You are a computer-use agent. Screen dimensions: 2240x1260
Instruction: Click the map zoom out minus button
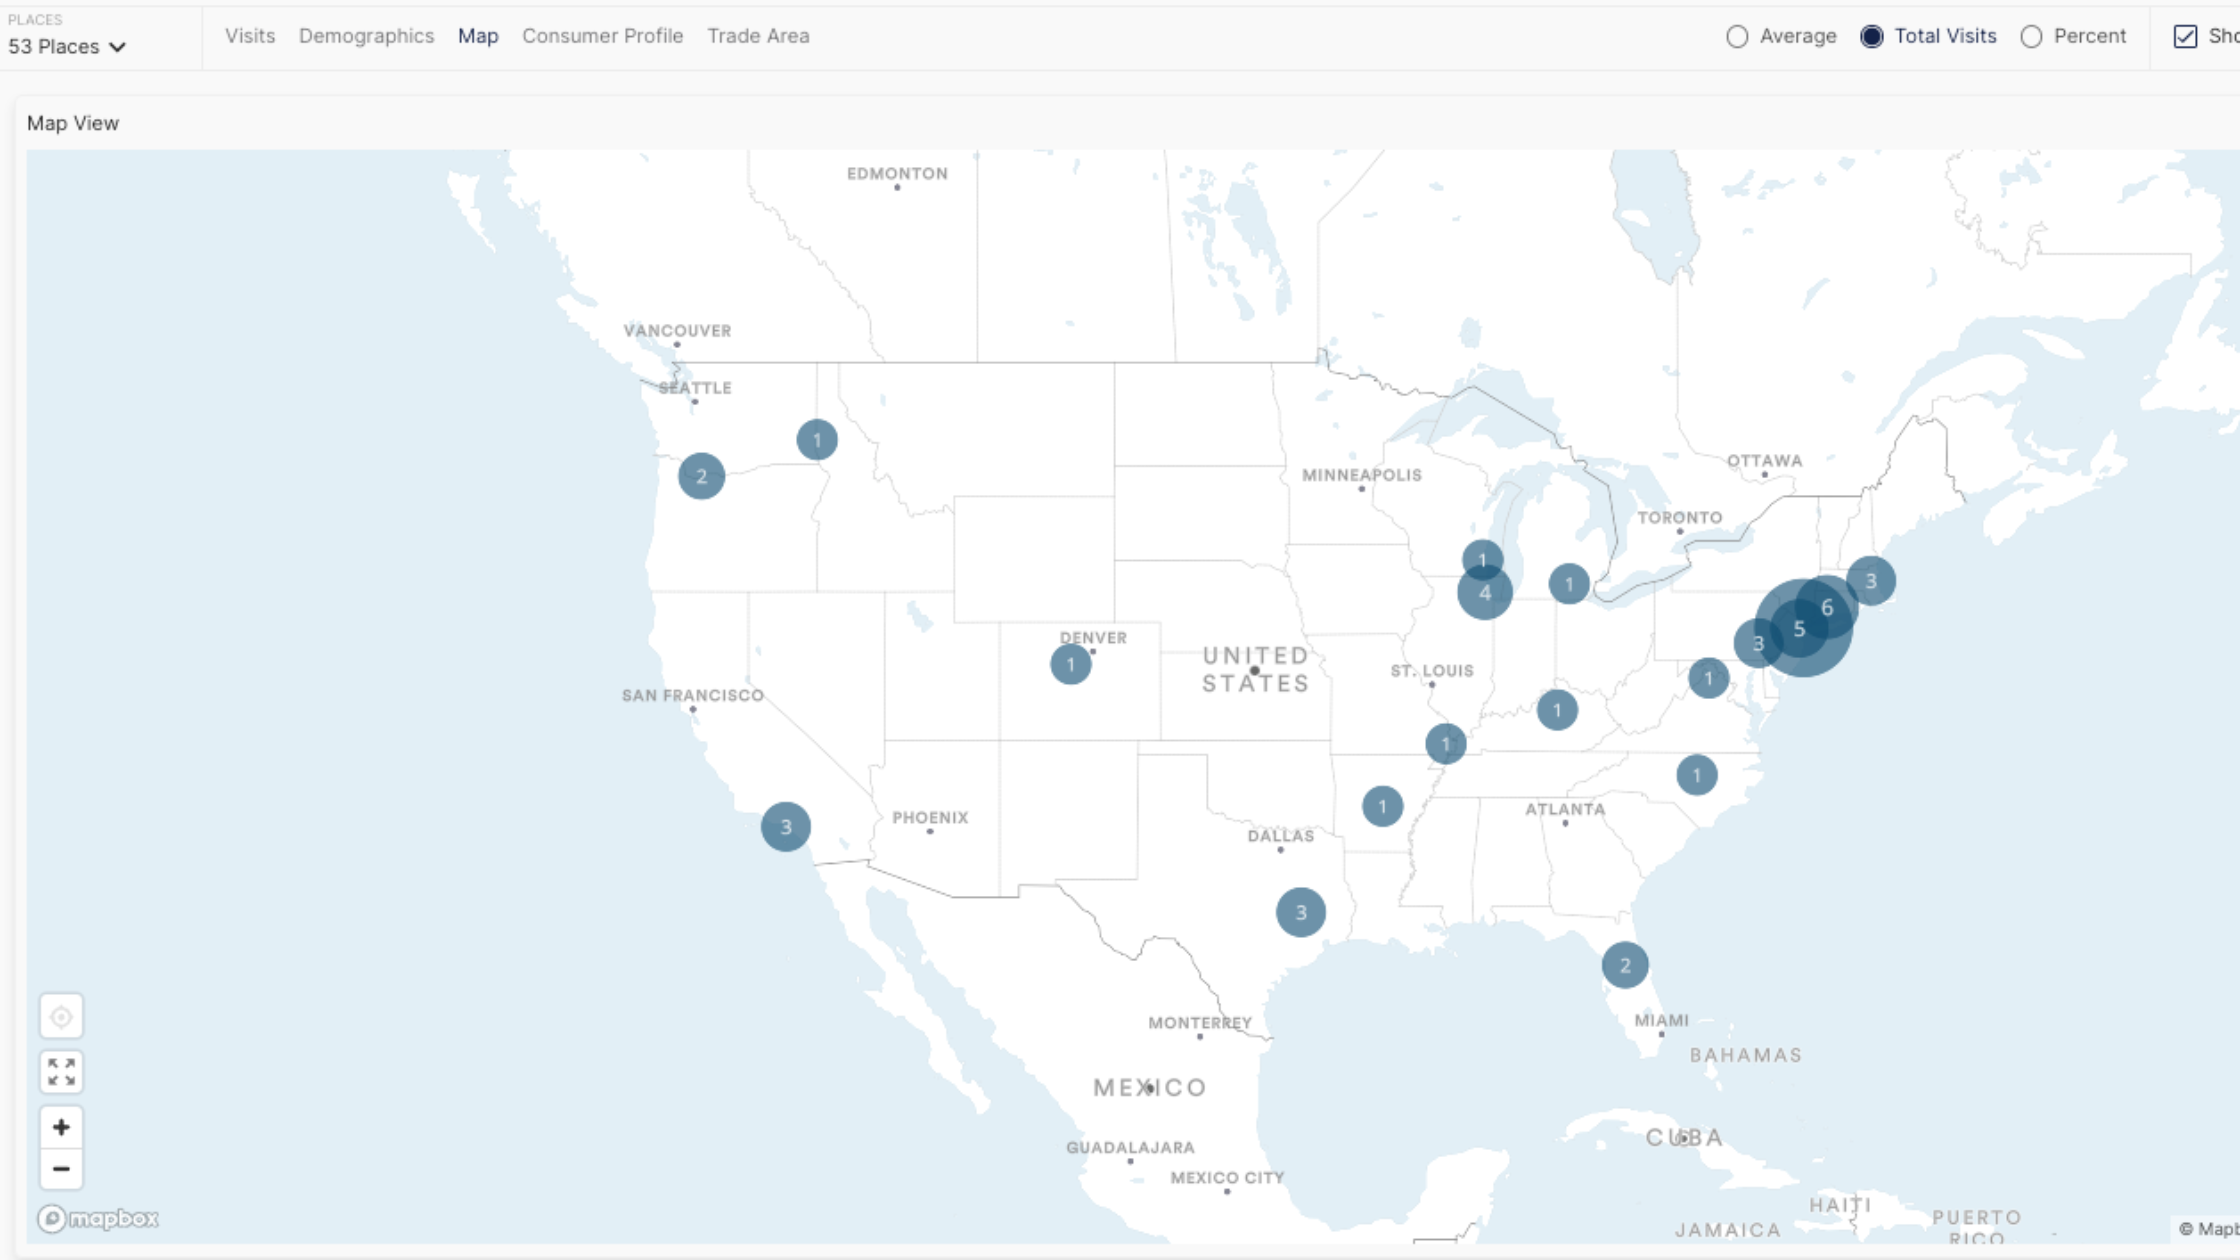click(x=61, y=1169)
